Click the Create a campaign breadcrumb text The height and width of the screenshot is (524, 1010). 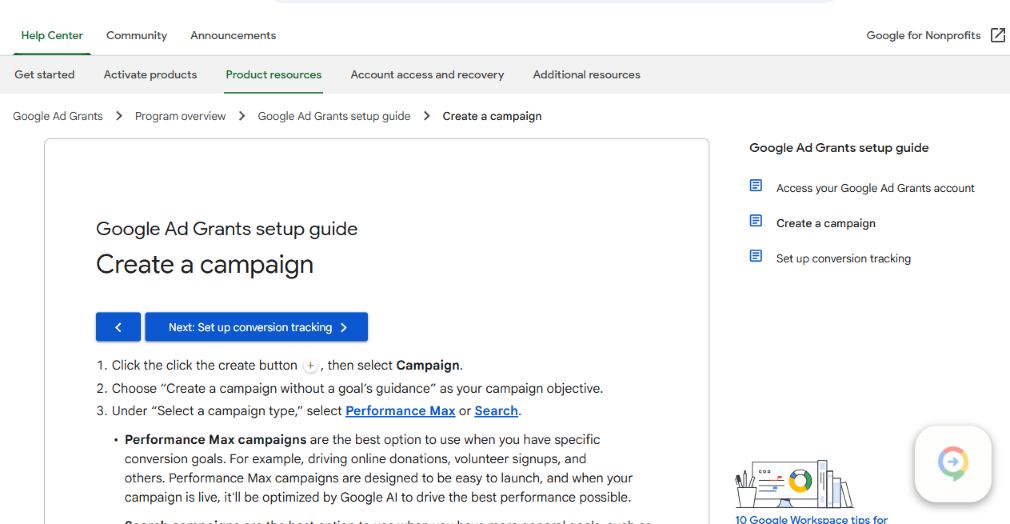[492, 116]
